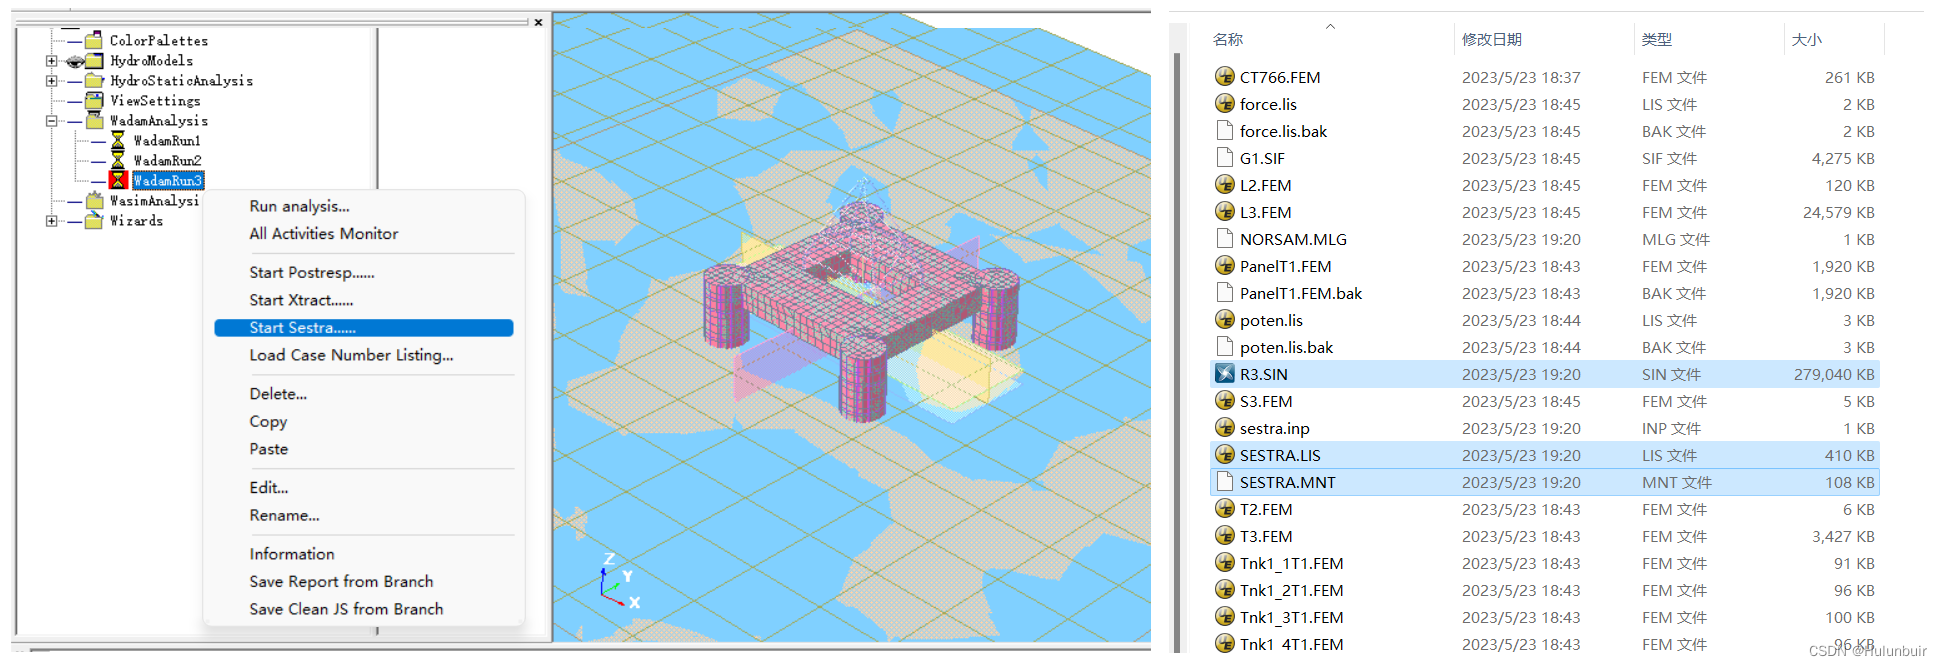This screenshot has height=666, width=1942.
Task: Click the WadamRun2 hourglass icon
Action: (118, 161)
